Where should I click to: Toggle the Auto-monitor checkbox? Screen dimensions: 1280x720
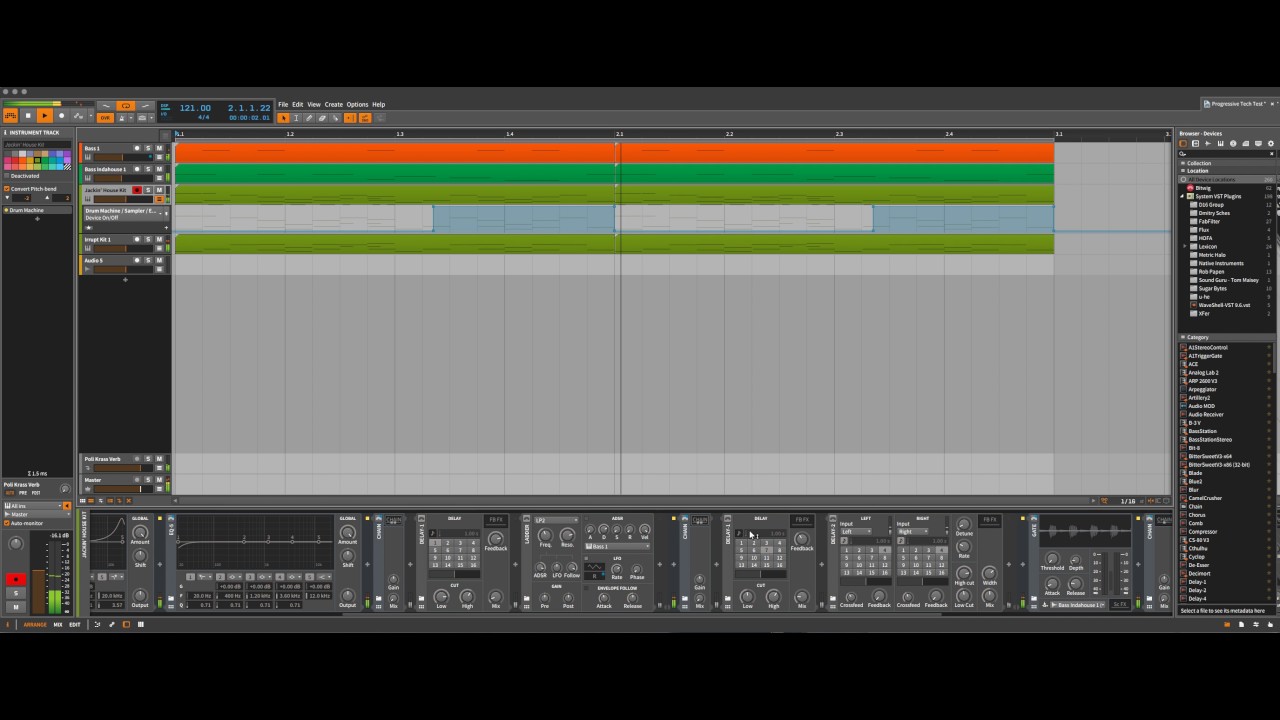7,523
